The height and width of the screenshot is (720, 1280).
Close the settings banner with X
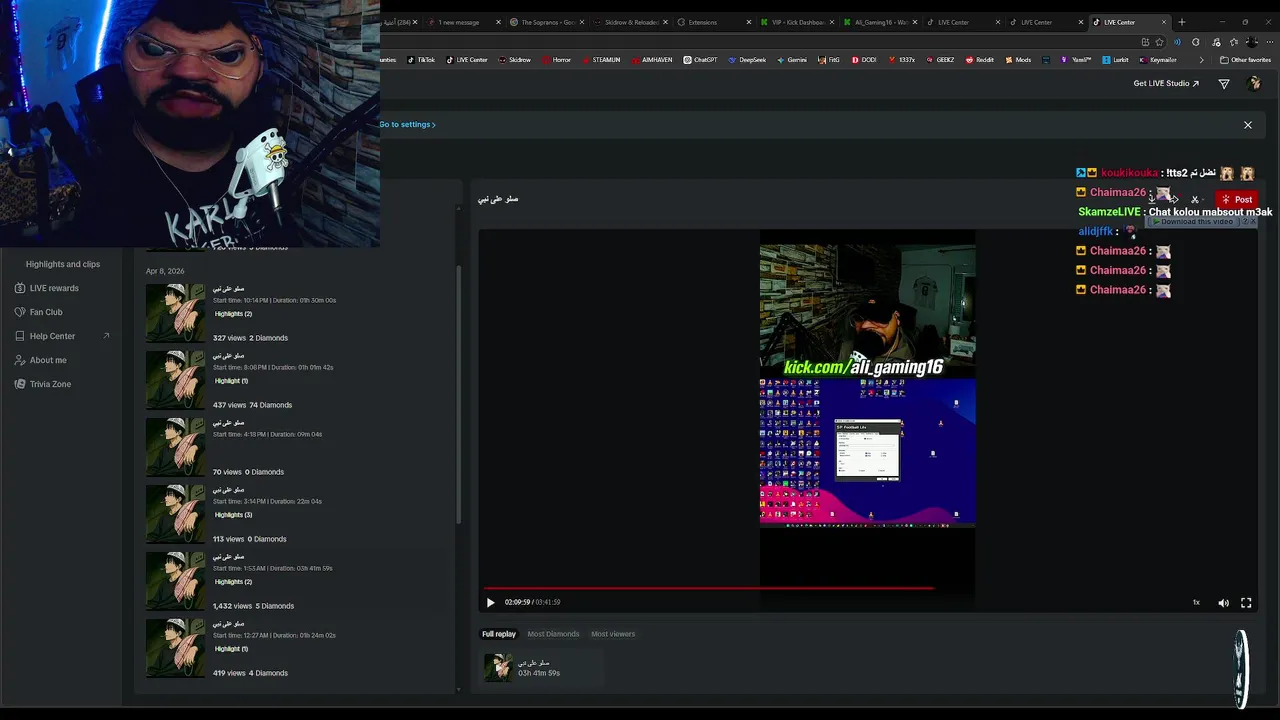tap(1248, 125)
